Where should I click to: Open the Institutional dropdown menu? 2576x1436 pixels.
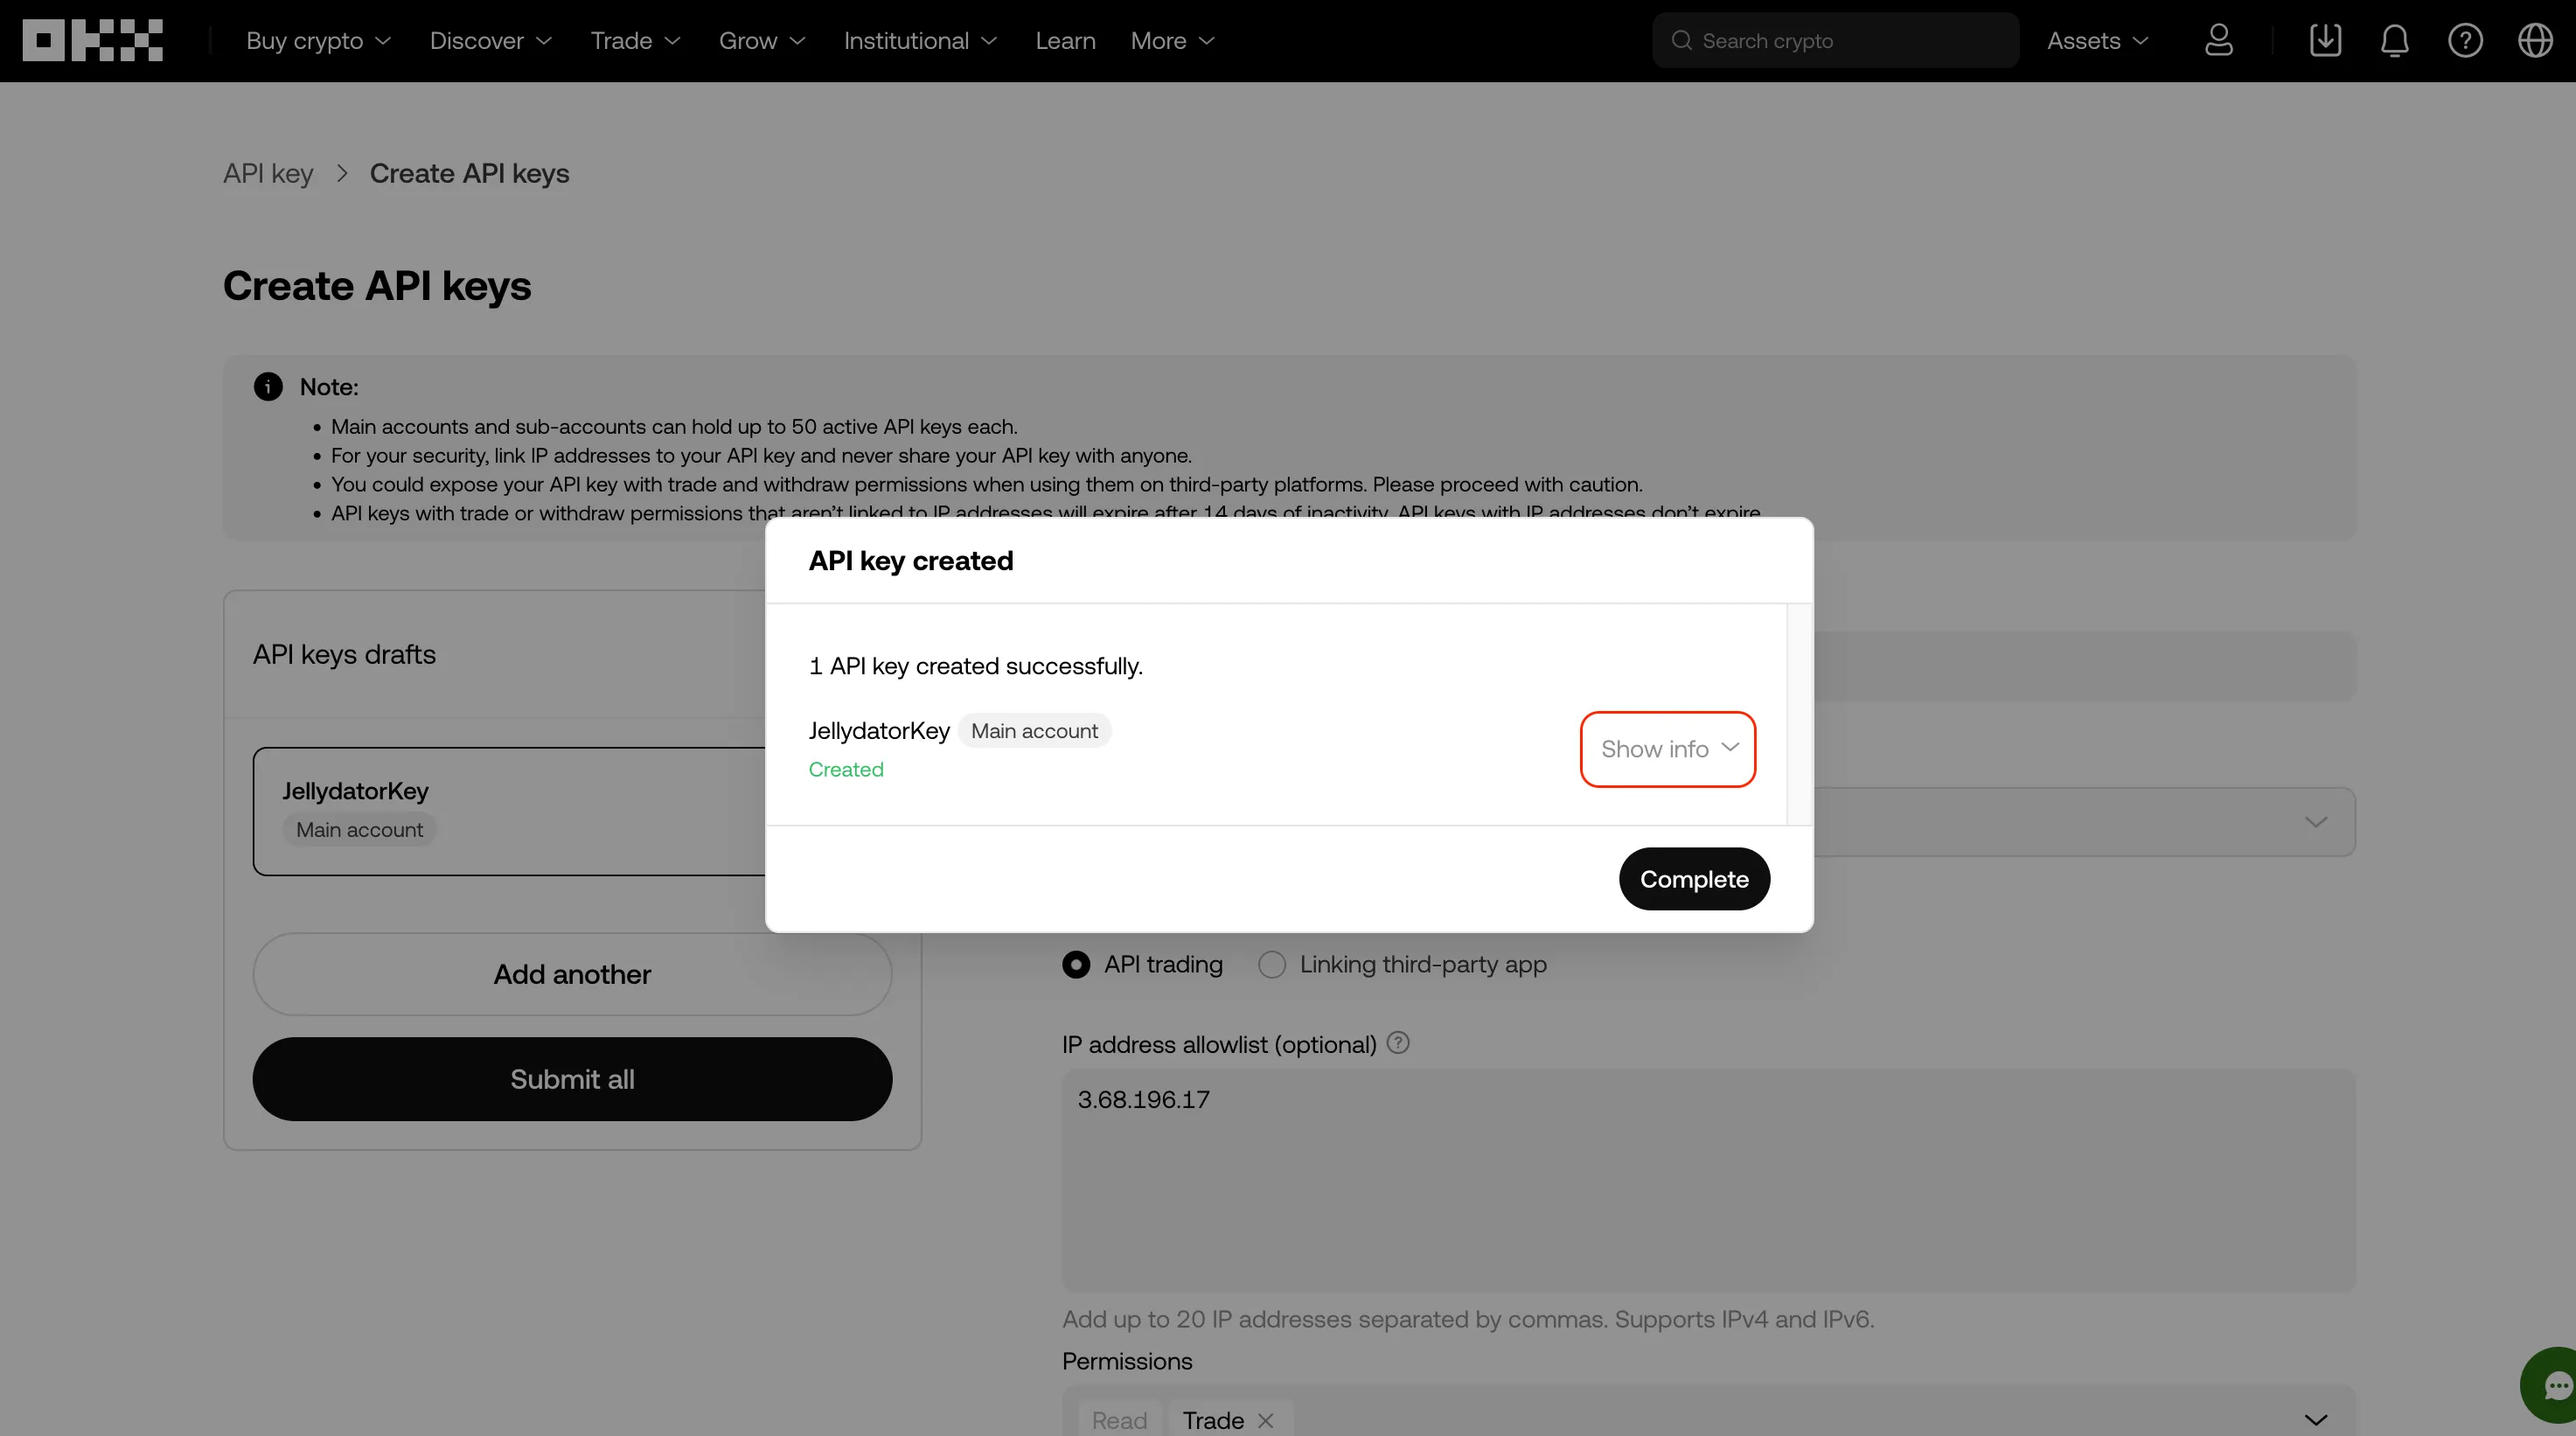tap(920, 40)
